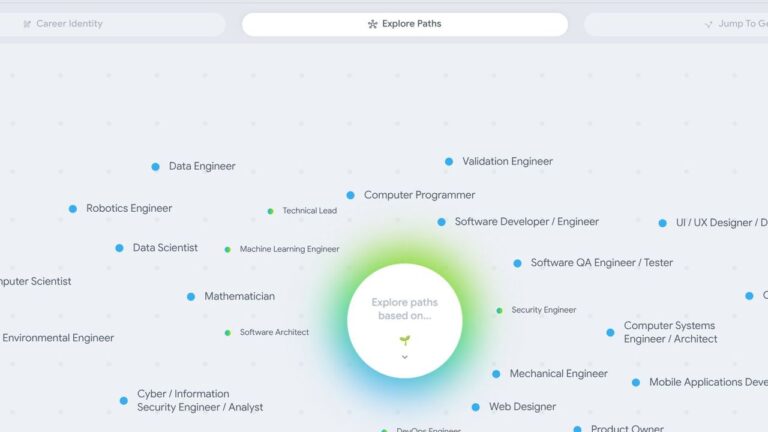The width and height of the screenshot is (768, 432).
Task: Select the blue dot beside Validation Engineer
Action: point(449,161)
